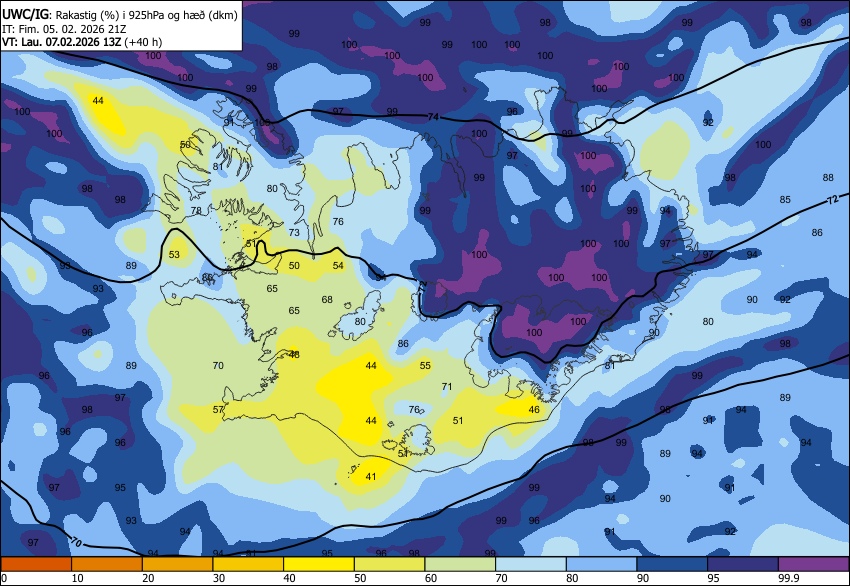The width and height of the screenshot is (850, 586).
Task: Click the legend tick label '40'
Action: (289, 578)
